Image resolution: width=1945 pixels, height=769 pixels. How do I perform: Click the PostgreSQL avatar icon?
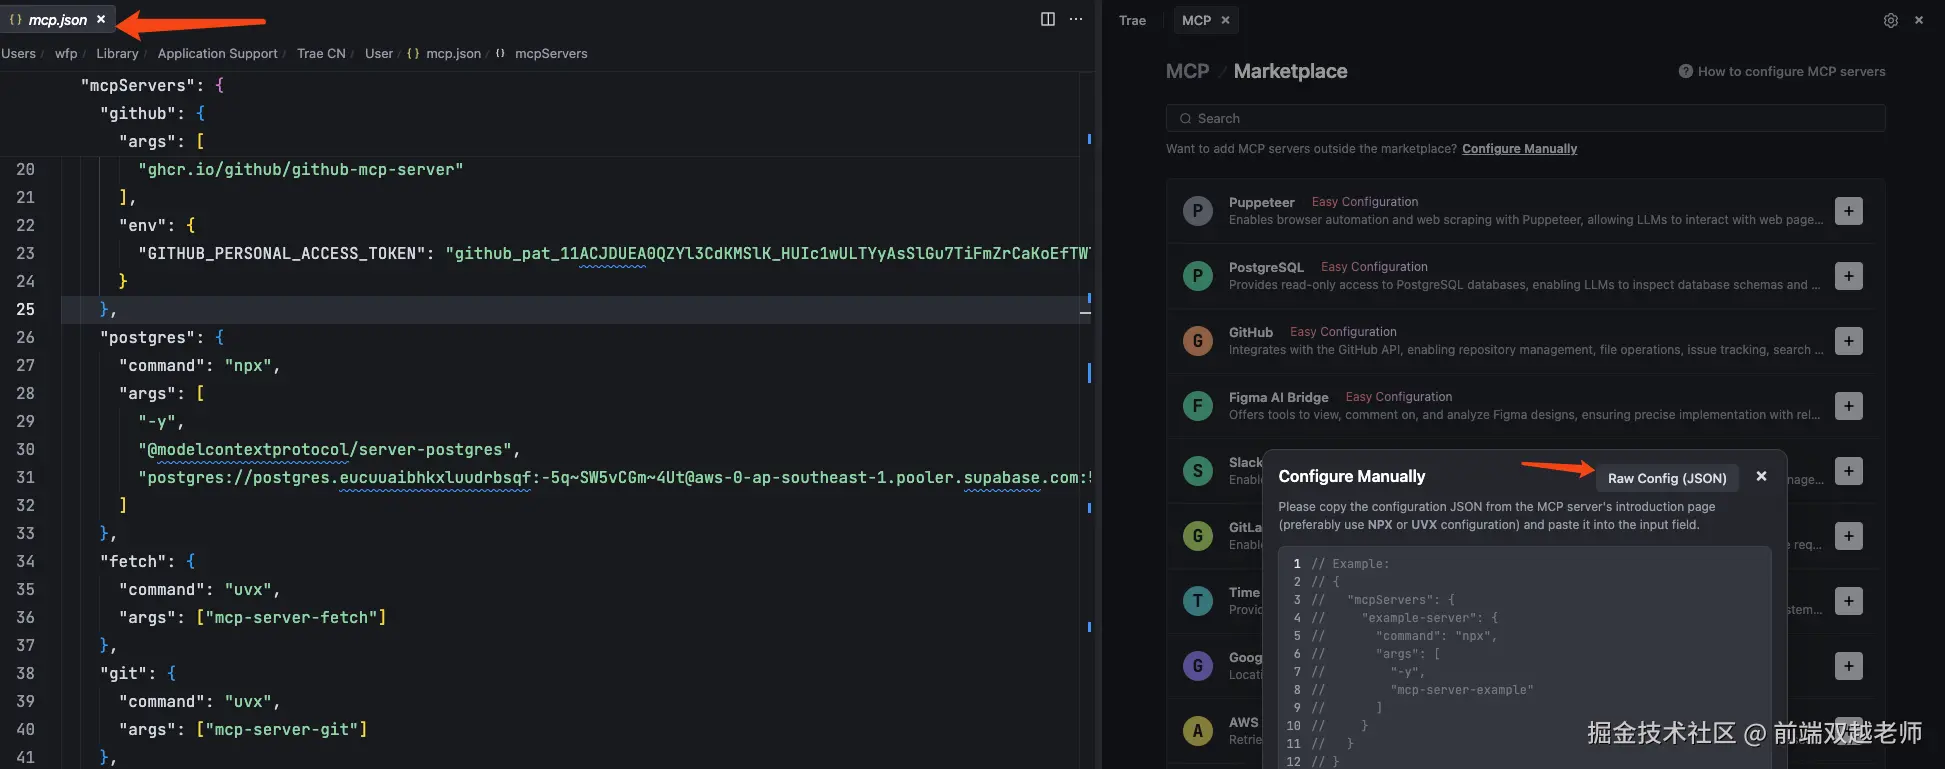coord(1197,276)
